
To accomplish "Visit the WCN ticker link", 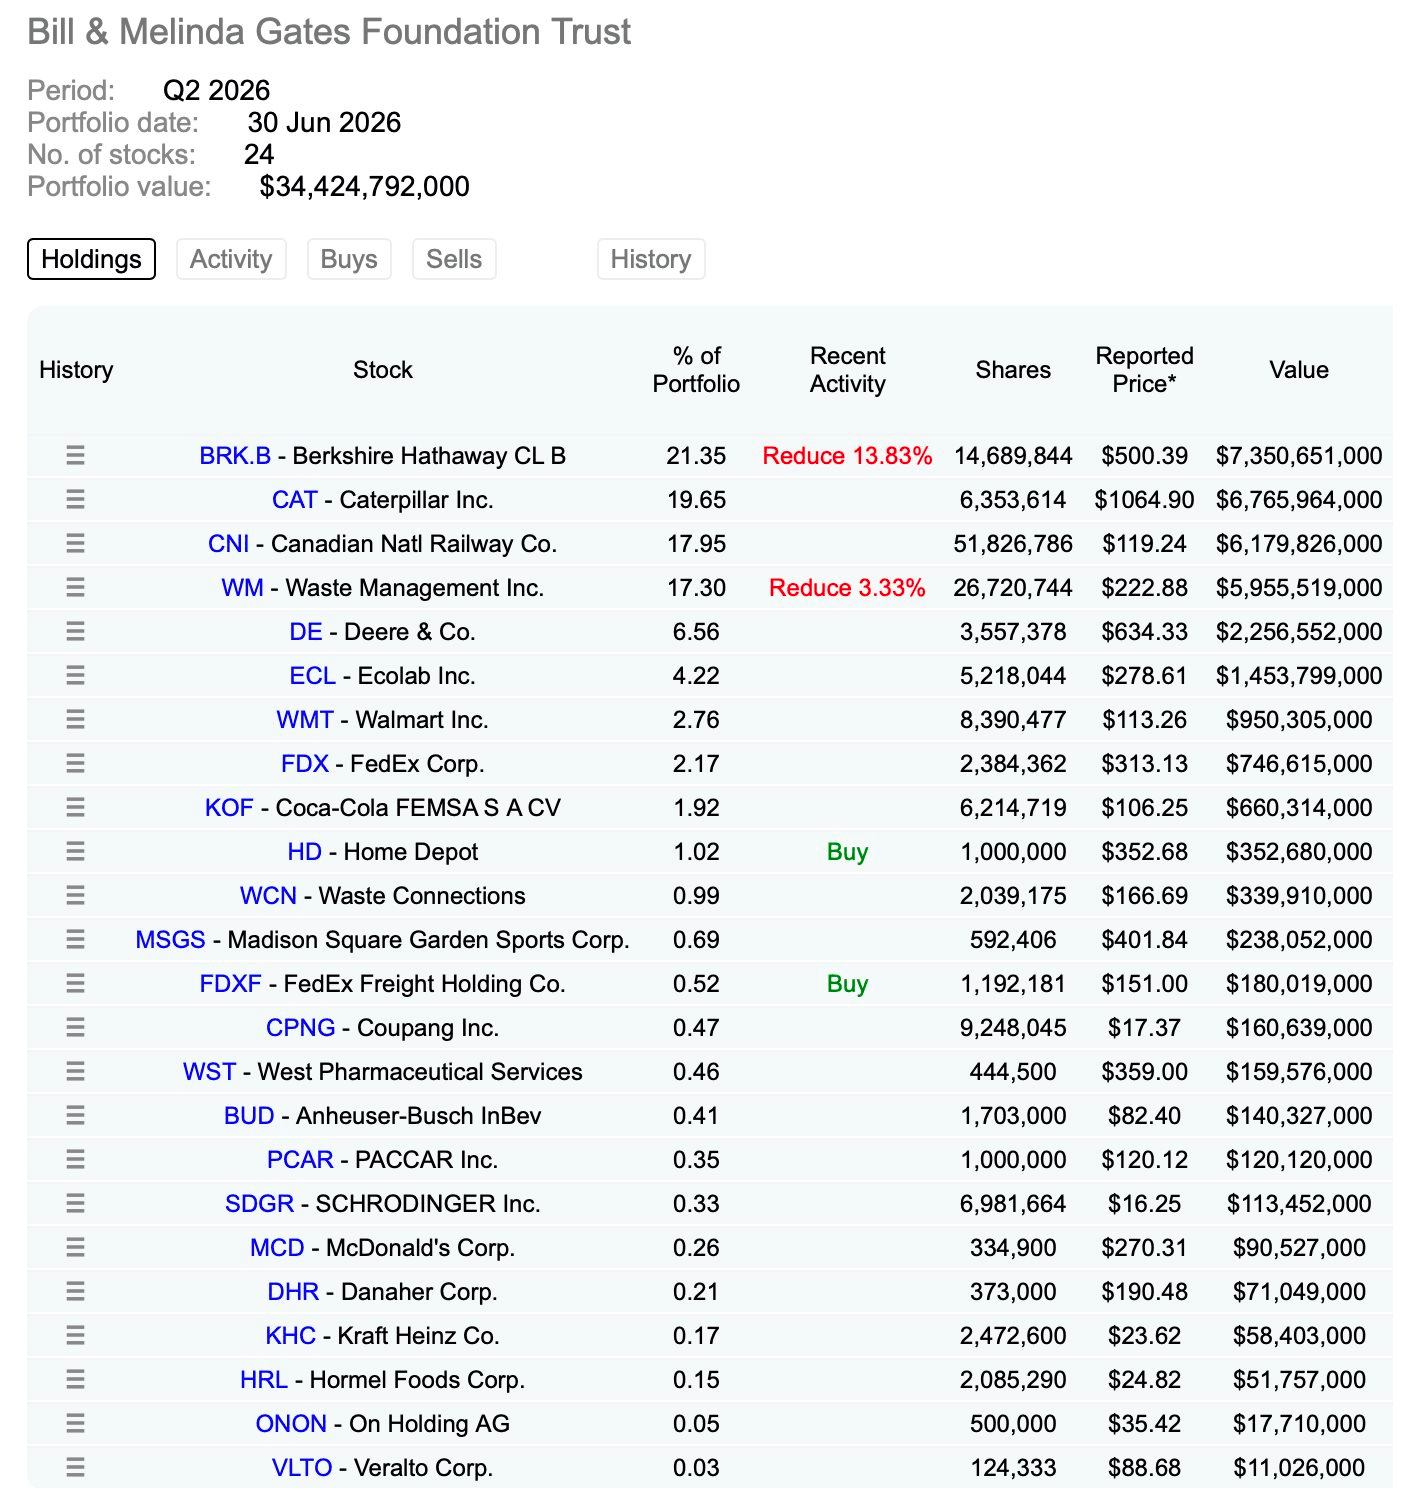I will [269, 896].
